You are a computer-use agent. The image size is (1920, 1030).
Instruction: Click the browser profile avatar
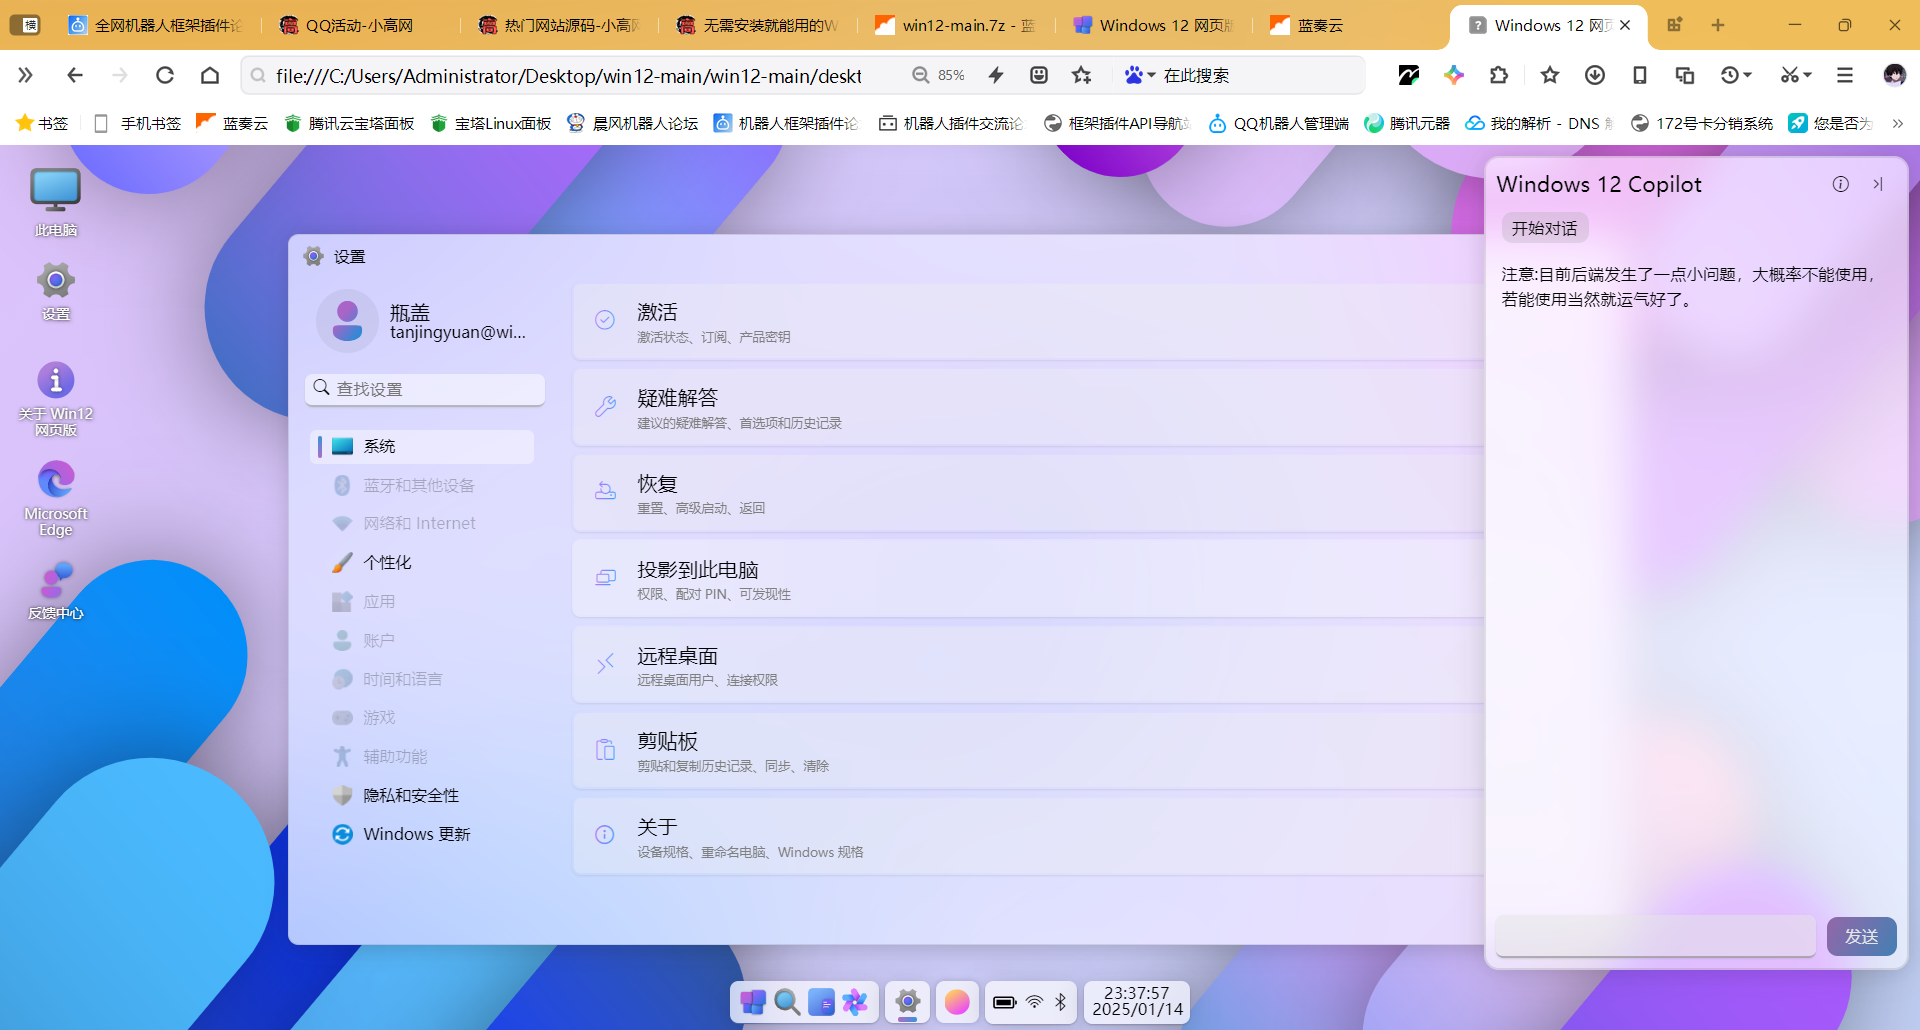pyautogui.click(x=1894, y=75)
